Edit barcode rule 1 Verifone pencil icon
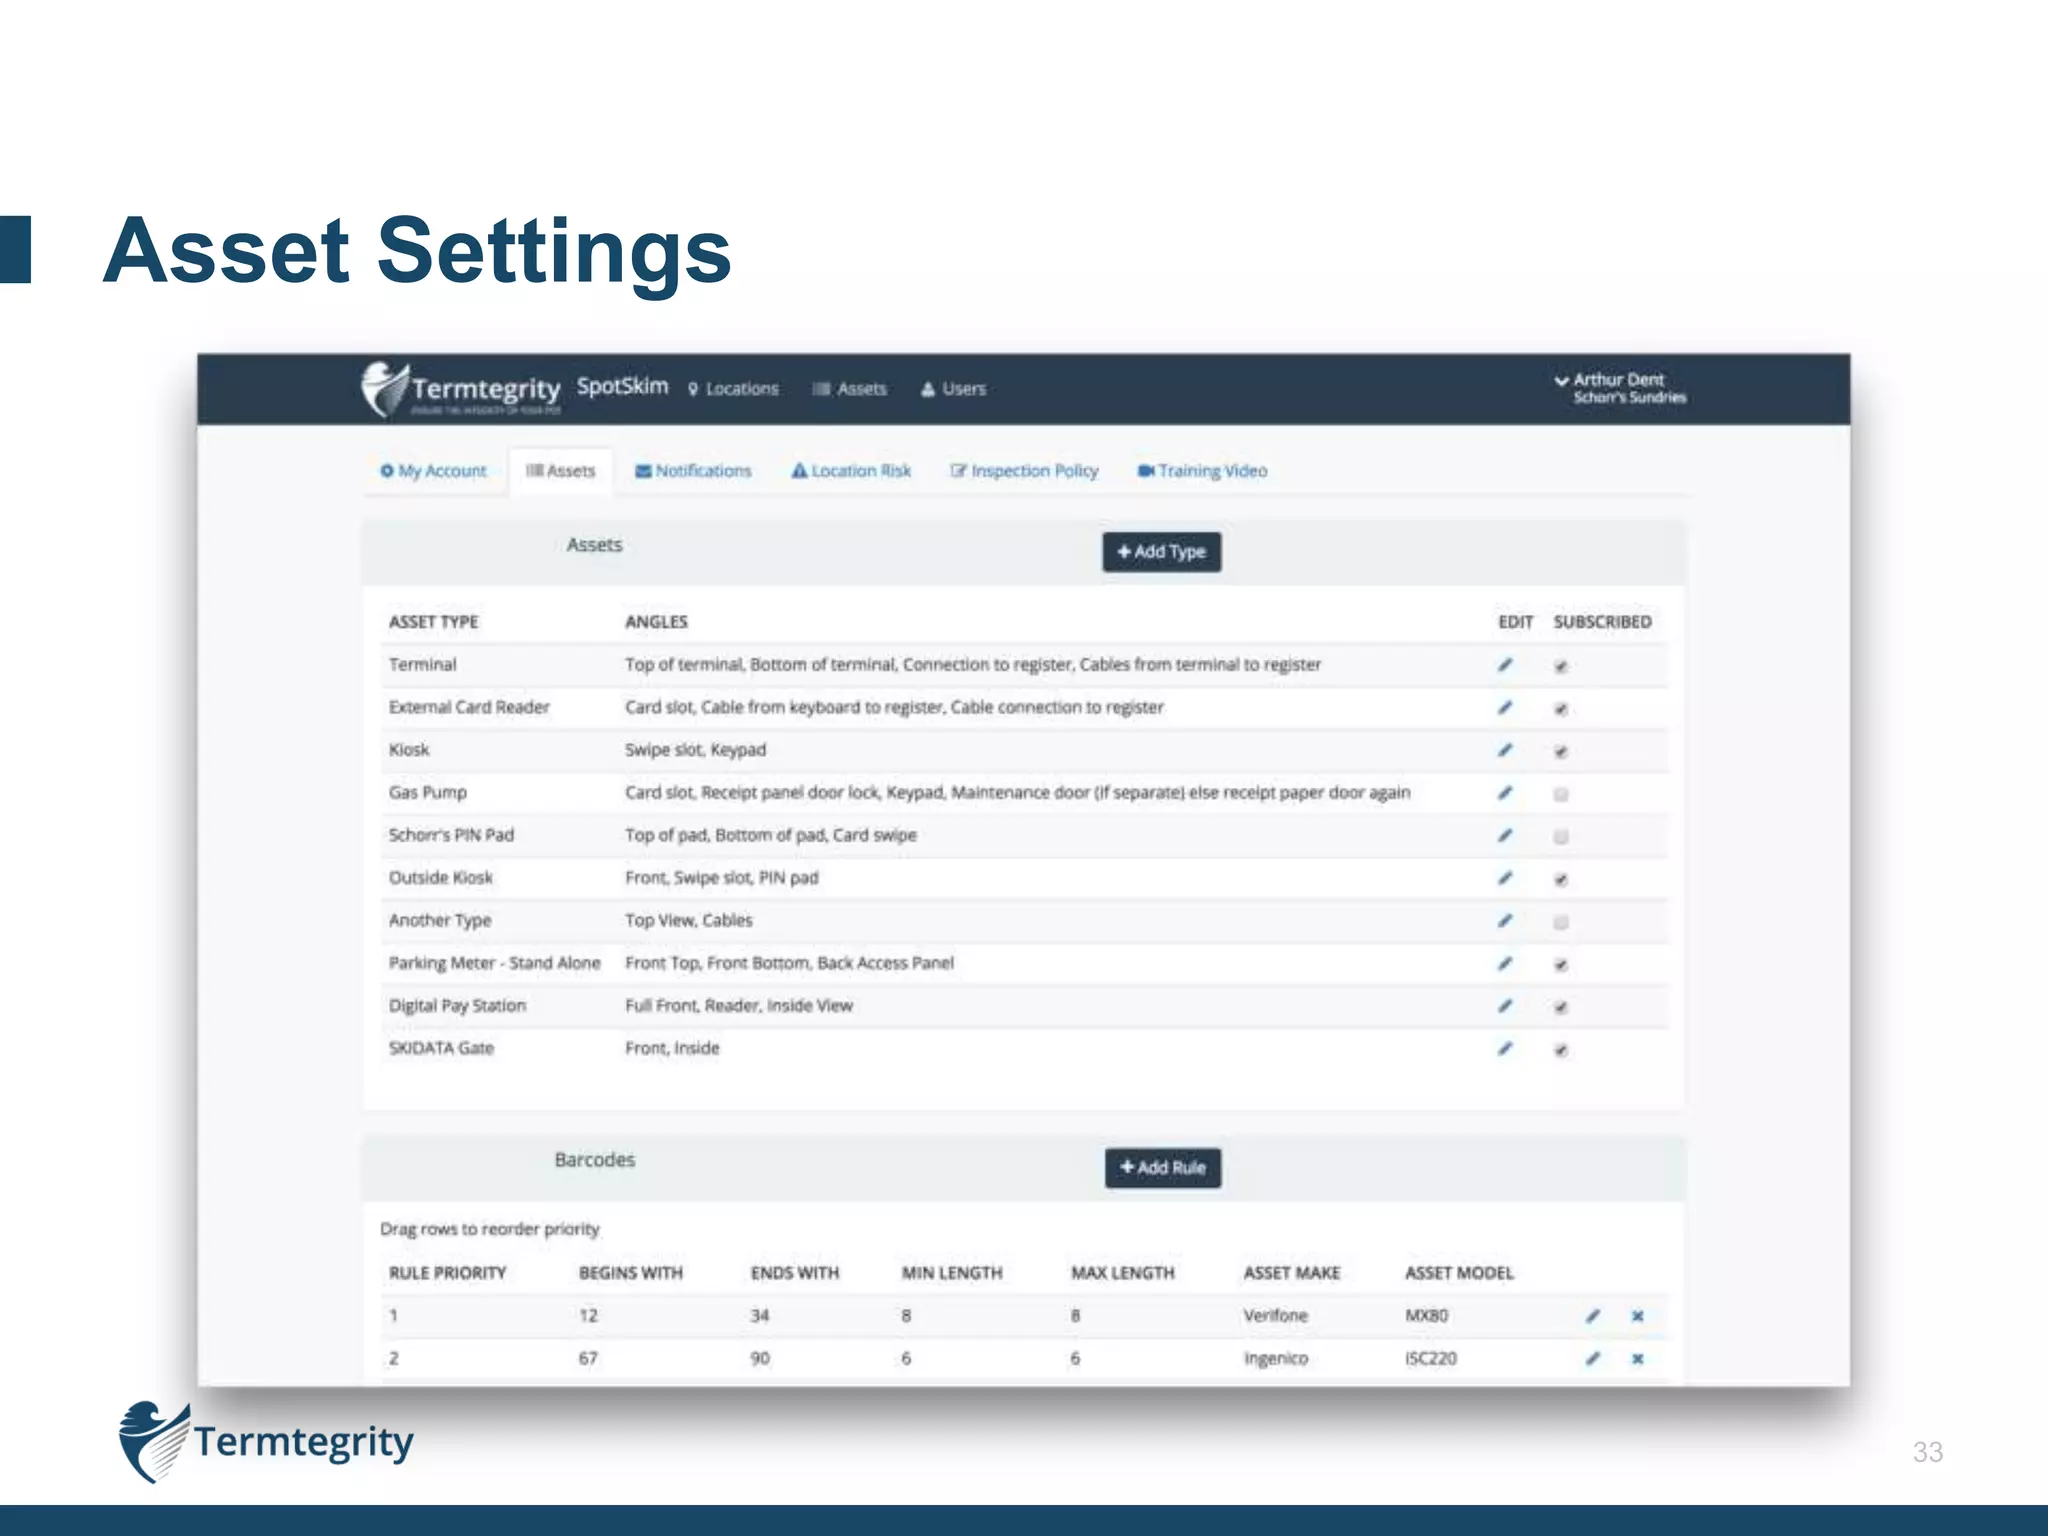 coord(1593,1316)
